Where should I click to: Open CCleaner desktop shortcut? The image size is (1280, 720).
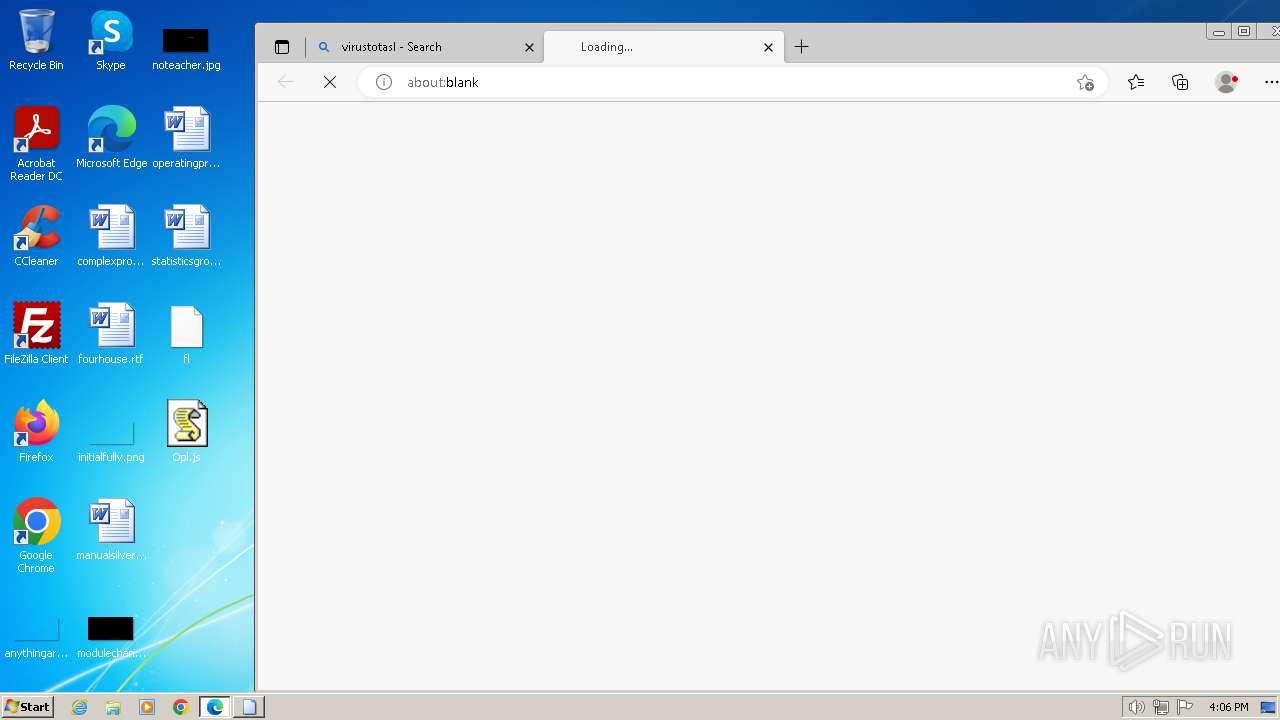coord(36,236)
